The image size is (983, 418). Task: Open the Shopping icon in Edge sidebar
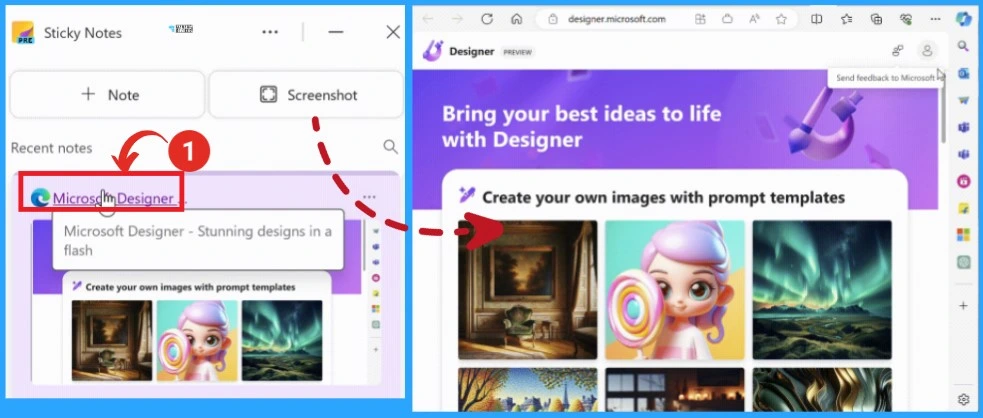coord(964,100)
